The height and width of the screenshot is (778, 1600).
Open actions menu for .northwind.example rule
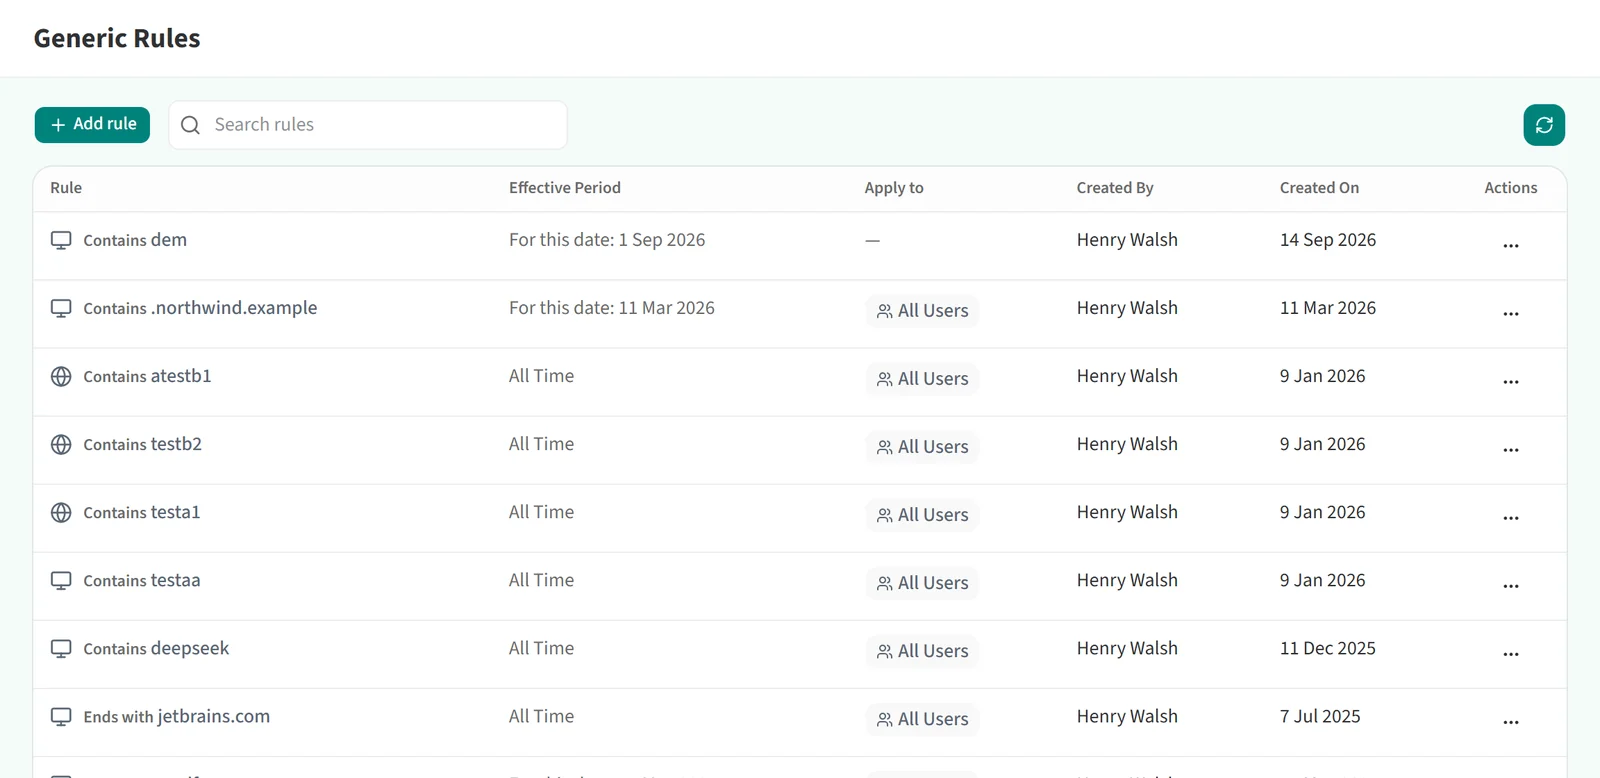tap(1510, 313)
